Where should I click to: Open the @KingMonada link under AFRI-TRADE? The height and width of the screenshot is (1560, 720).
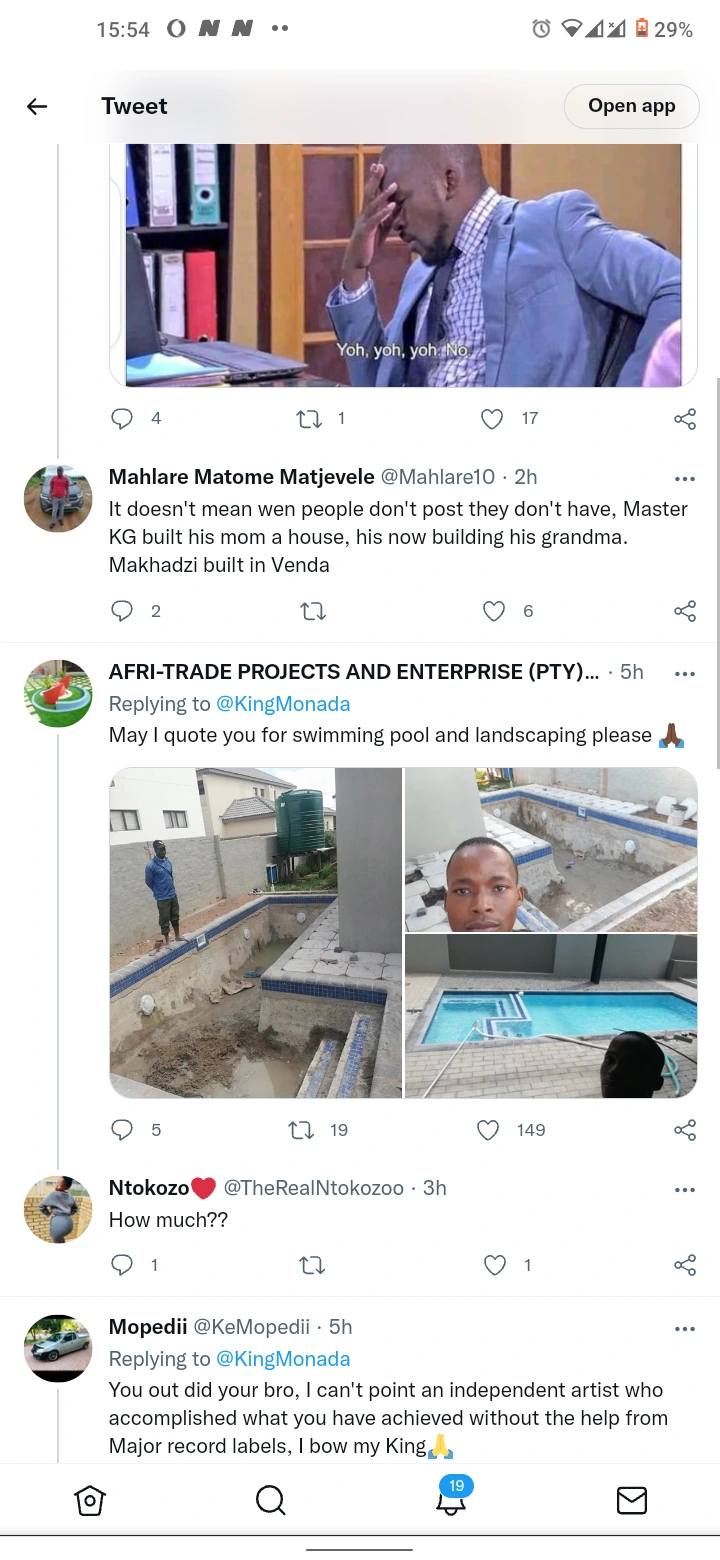(x=283, y=704)
